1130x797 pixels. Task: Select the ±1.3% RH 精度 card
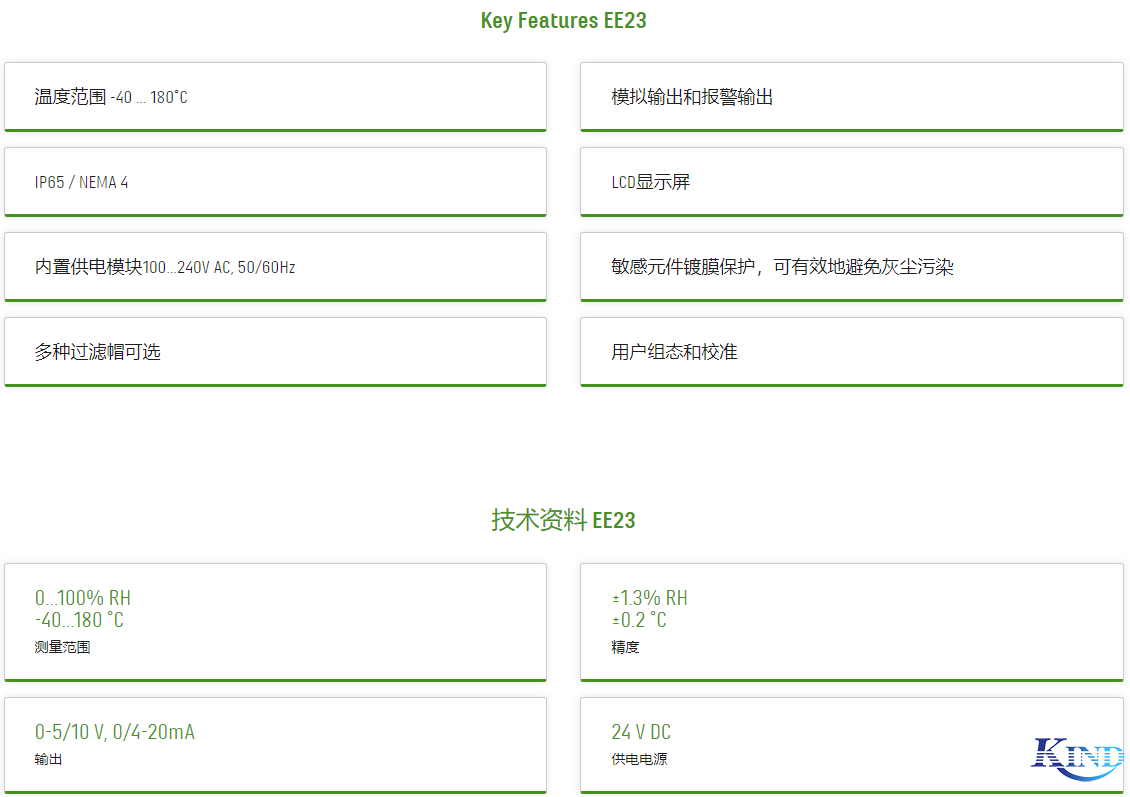point(851,622)
